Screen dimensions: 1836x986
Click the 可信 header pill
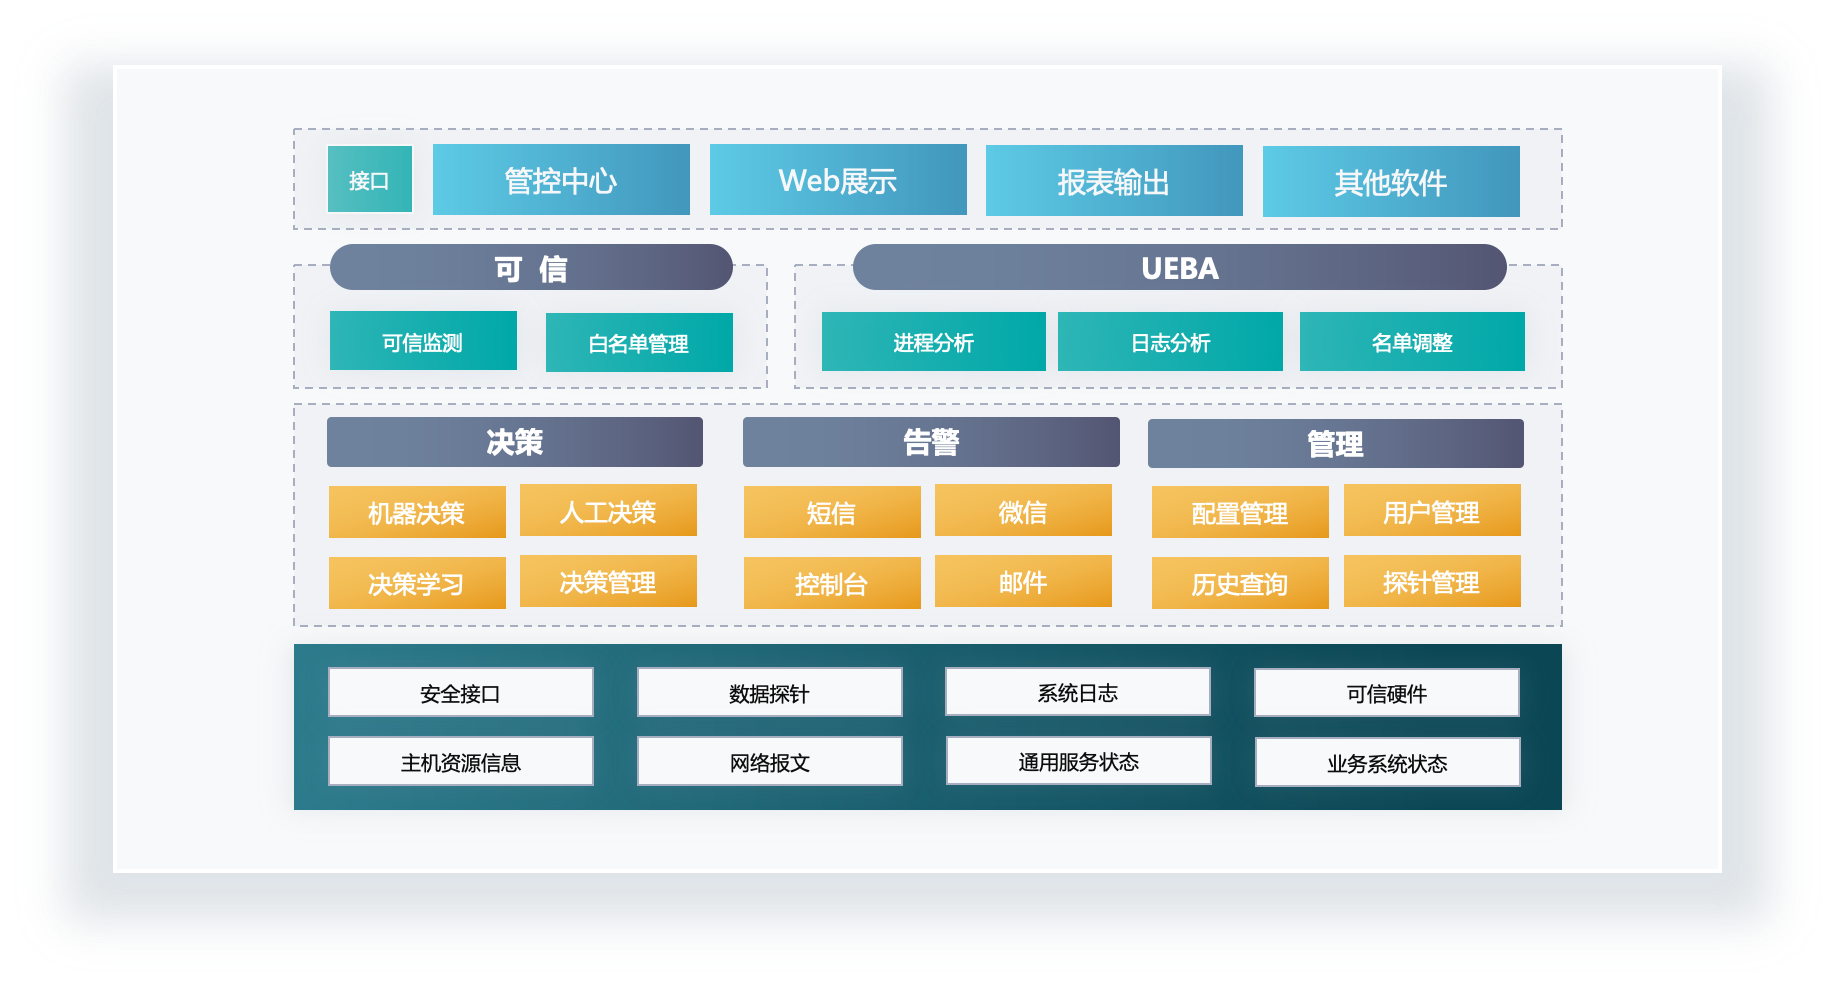tap(531, 268)
